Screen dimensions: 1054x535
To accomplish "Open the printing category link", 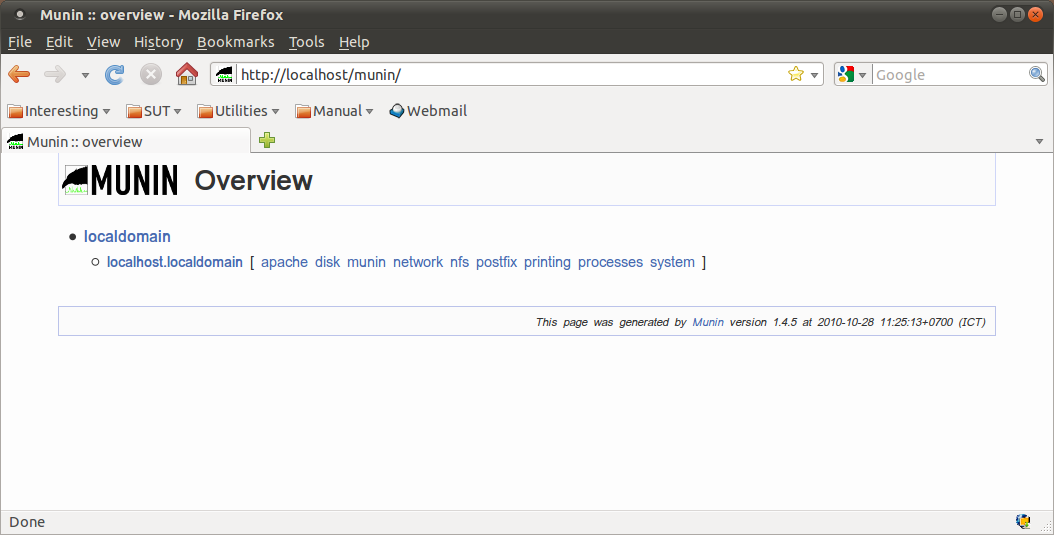I will coord(547,262).
